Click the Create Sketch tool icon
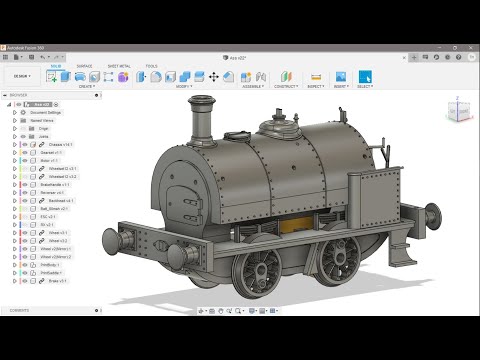The image size is (480, 360). tap(51, 77)
